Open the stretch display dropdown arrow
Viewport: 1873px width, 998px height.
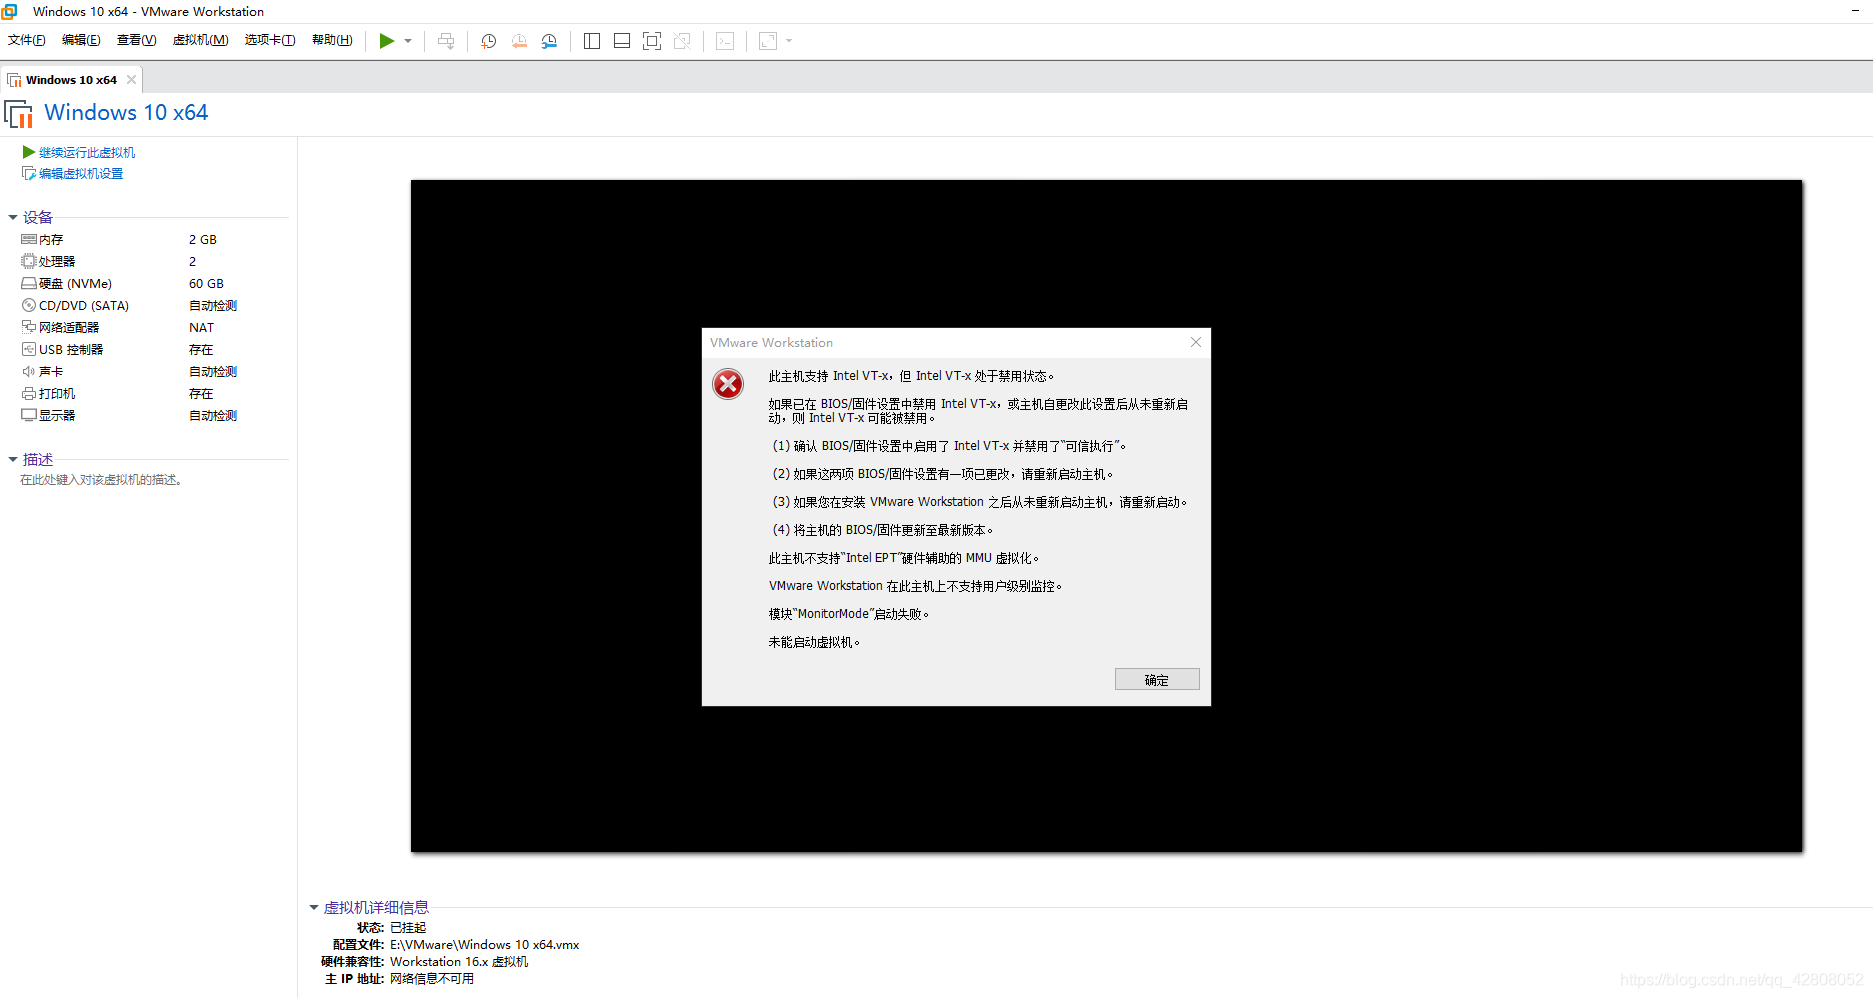pos(789,41)
